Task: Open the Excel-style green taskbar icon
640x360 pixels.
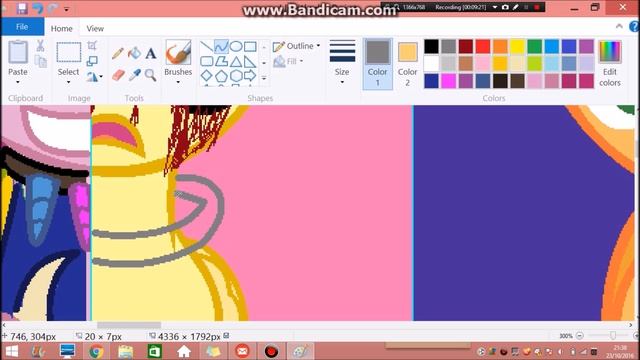Action: [154, 351]
